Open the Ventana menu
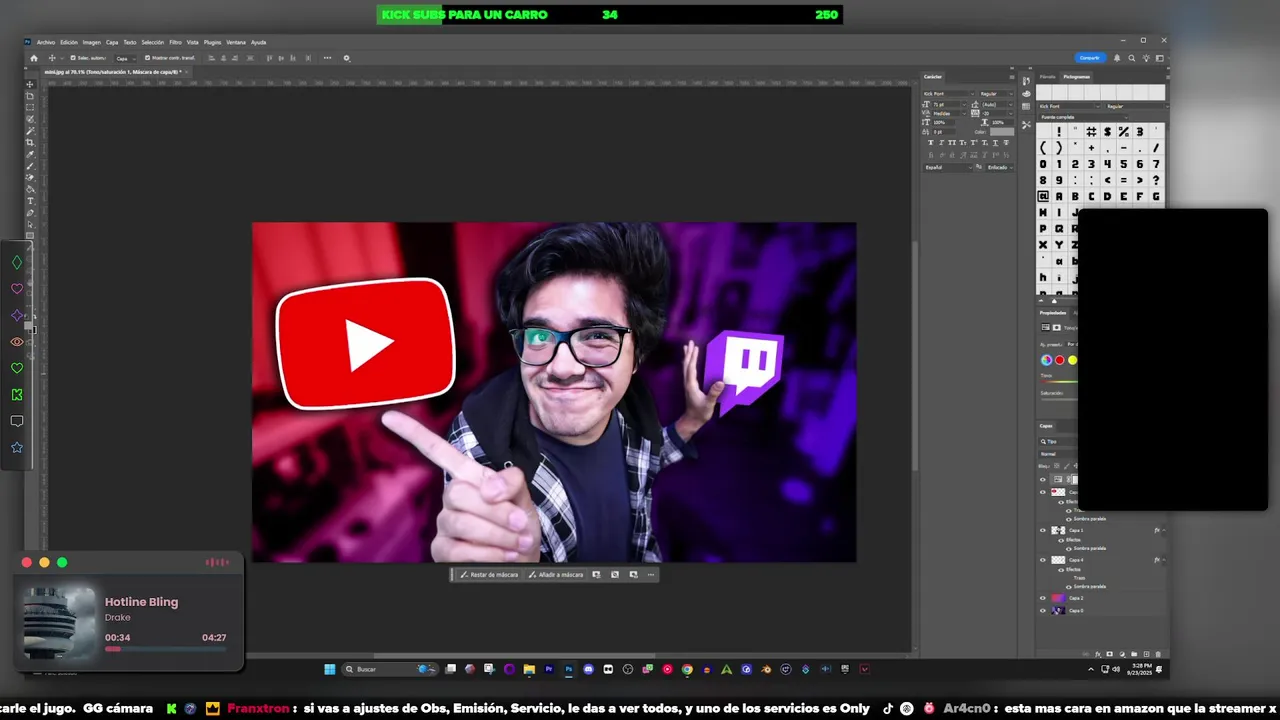This screenshot has width=1280, height=720. [x=236, y=42]
